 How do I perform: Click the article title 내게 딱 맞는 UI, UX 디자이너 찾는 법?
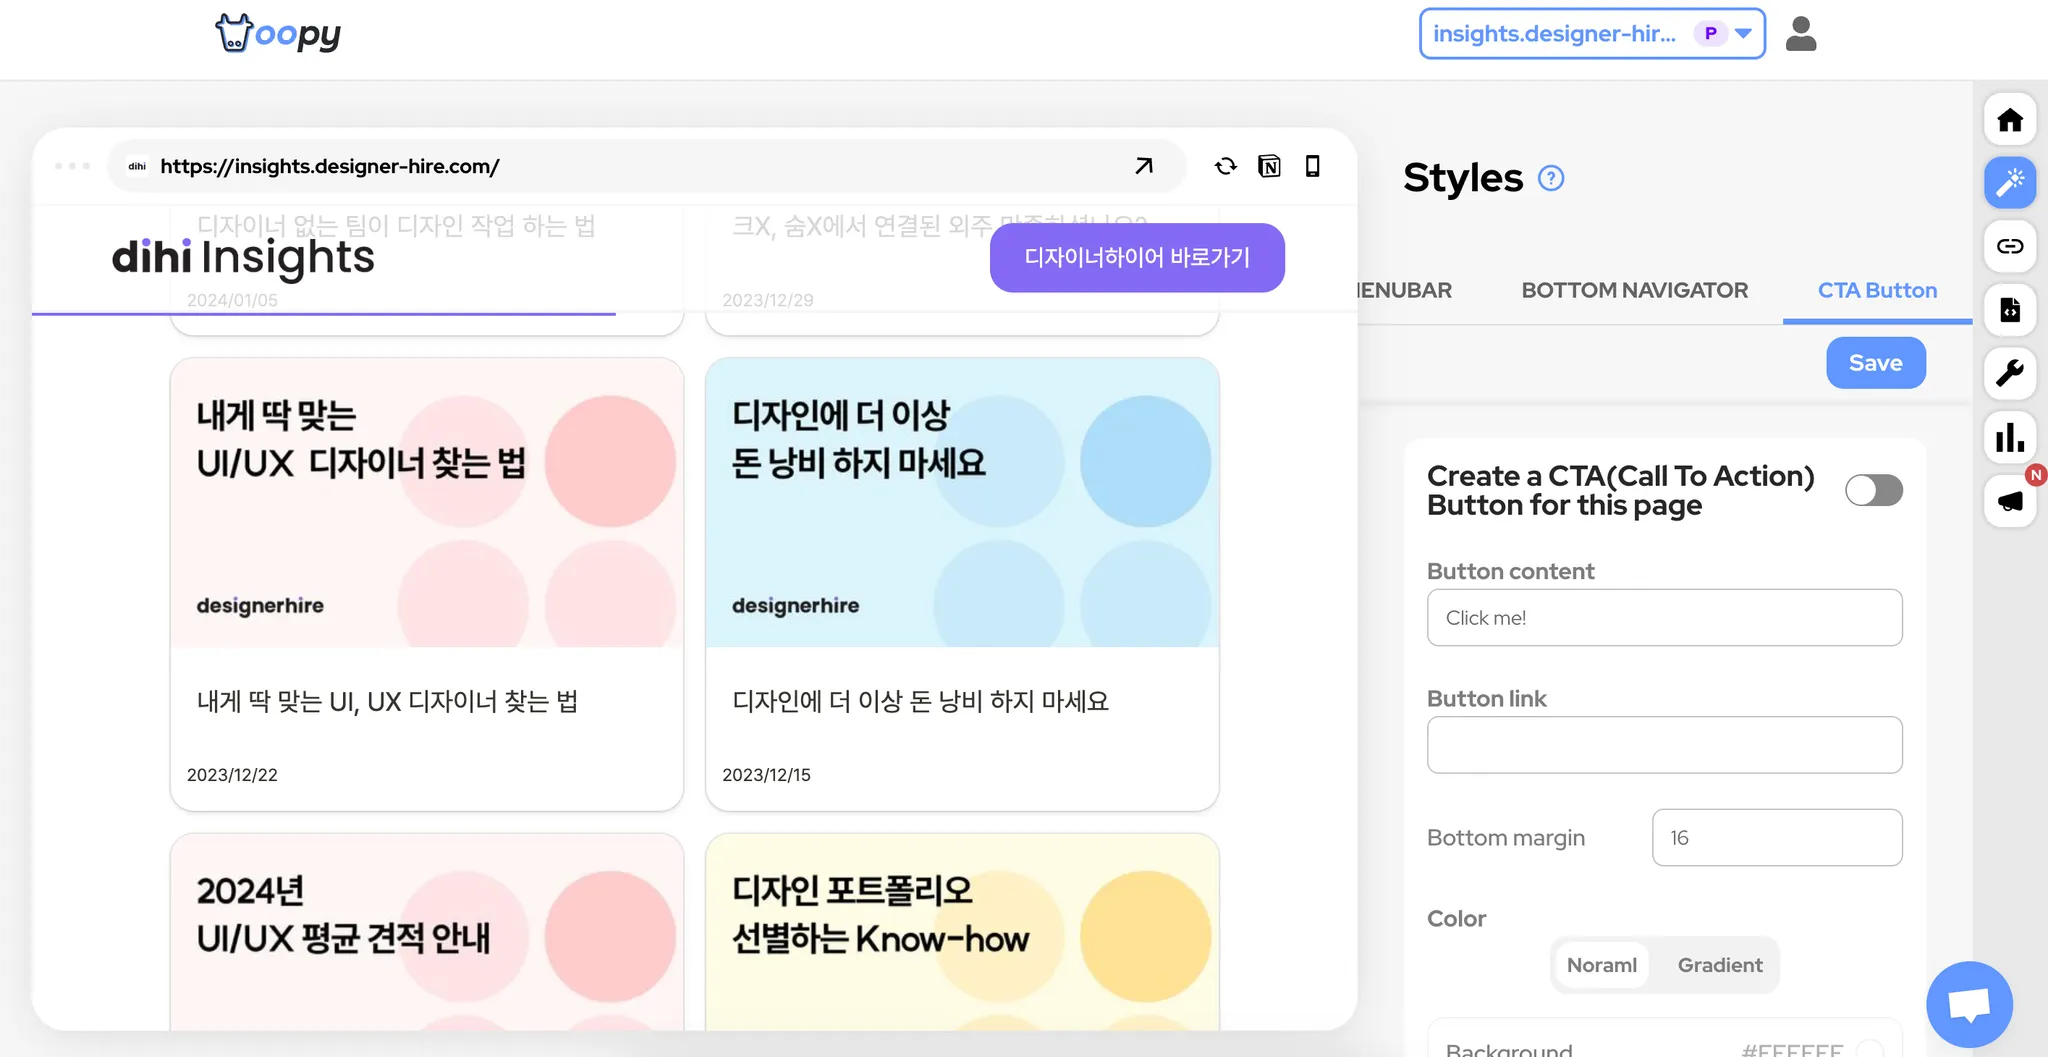click(387, 702)
